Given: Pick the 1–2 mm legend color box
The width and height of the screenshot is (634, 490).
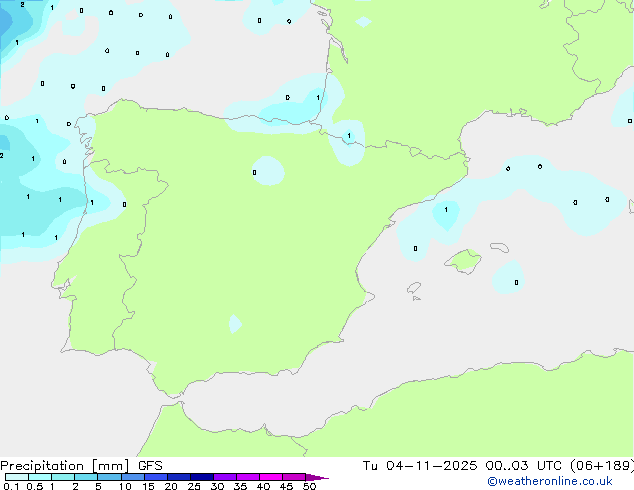Looking at the screenshot, I should tap(63, 477).
